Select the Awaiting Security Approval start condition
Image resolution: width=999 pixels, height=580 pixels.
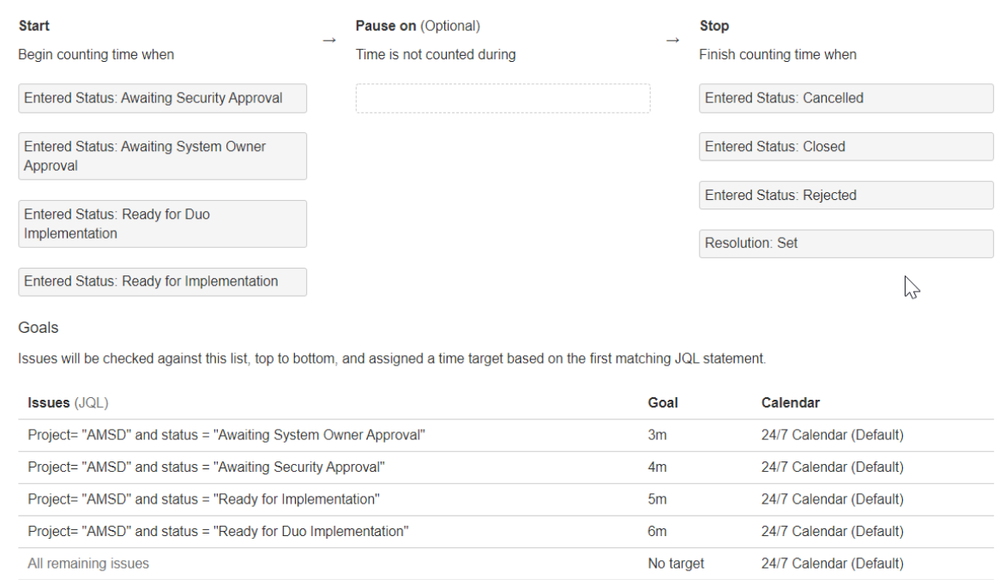162,98
